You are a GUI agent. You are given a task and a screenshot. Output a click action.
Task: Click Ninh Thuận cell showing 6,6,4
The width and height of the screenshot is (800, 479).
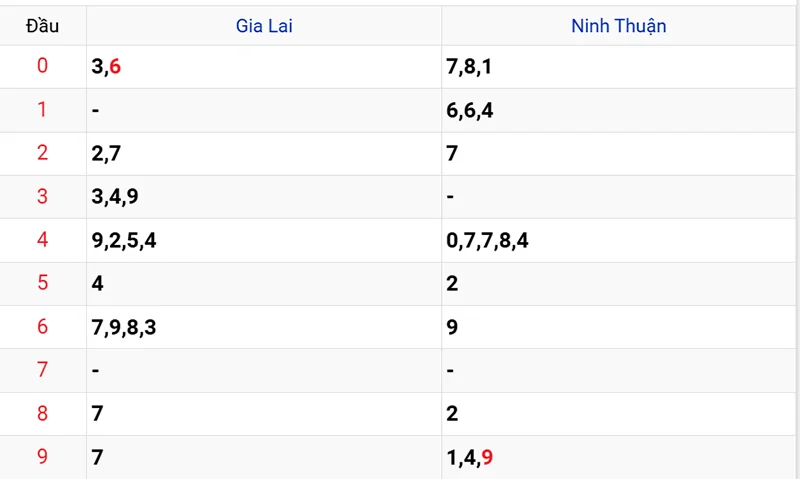pos(470,110)
